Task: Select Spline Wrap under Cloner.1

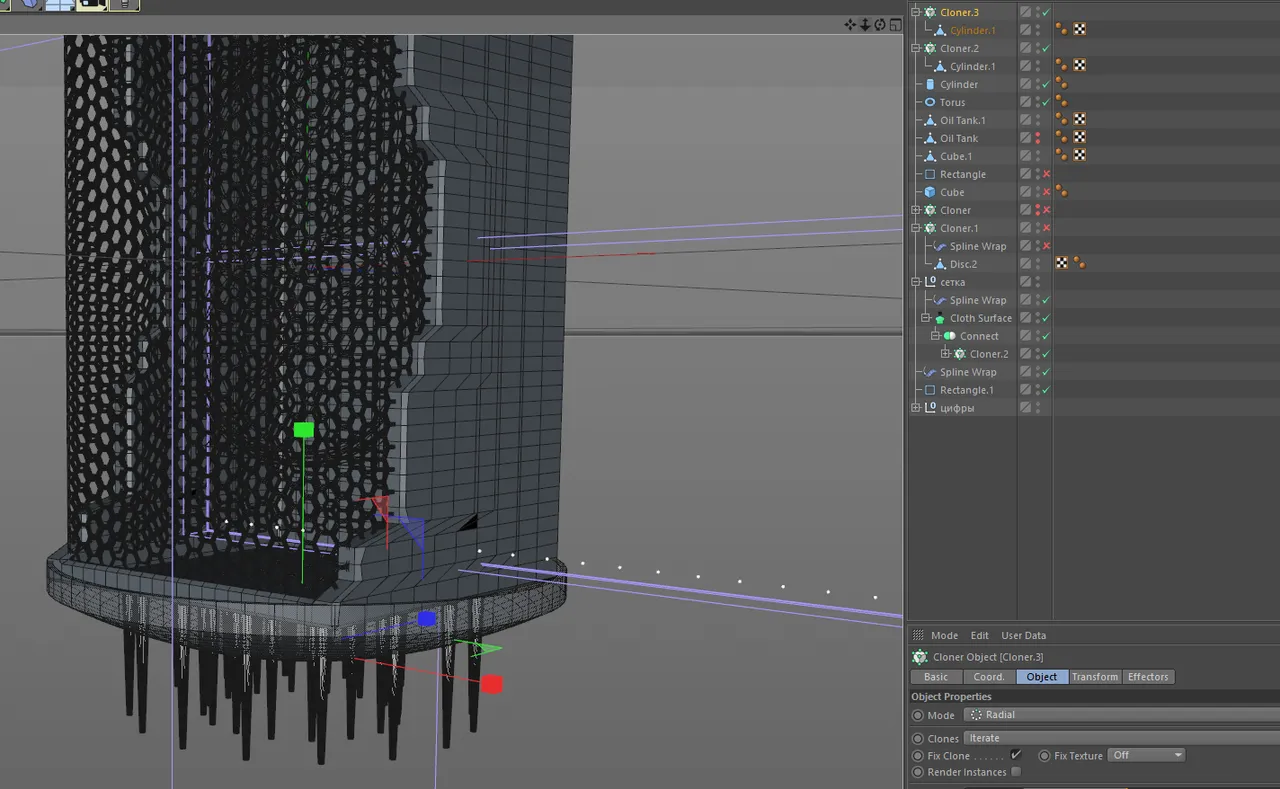Action: pyautogui.click(x=978, y=246)
